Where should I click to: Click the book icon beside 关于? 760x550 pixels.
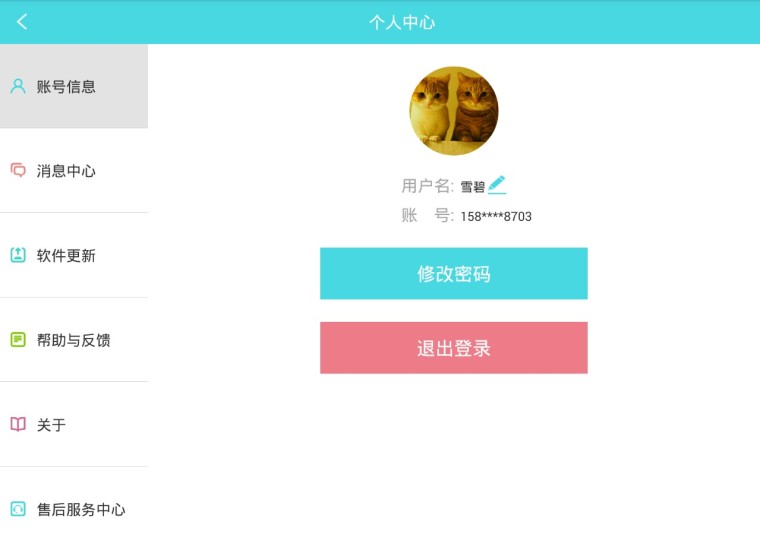click(x=18, y=424)
